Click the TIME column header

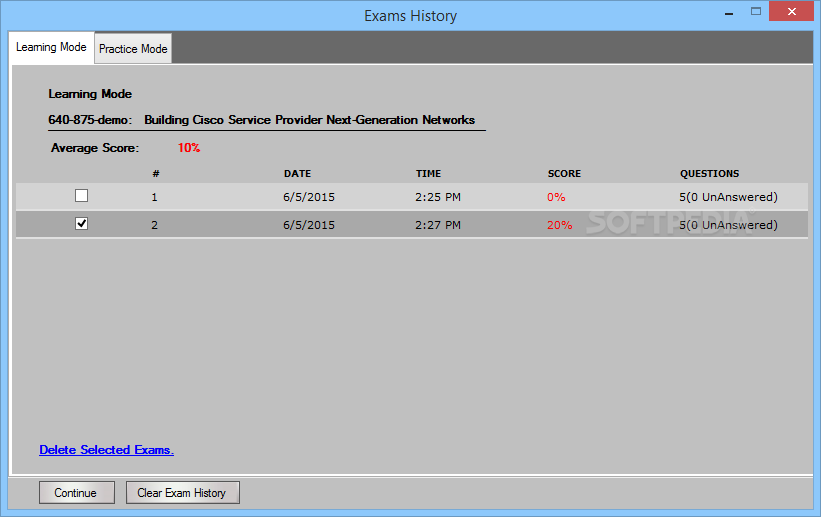pyautogui.click(x=428, y=173)
